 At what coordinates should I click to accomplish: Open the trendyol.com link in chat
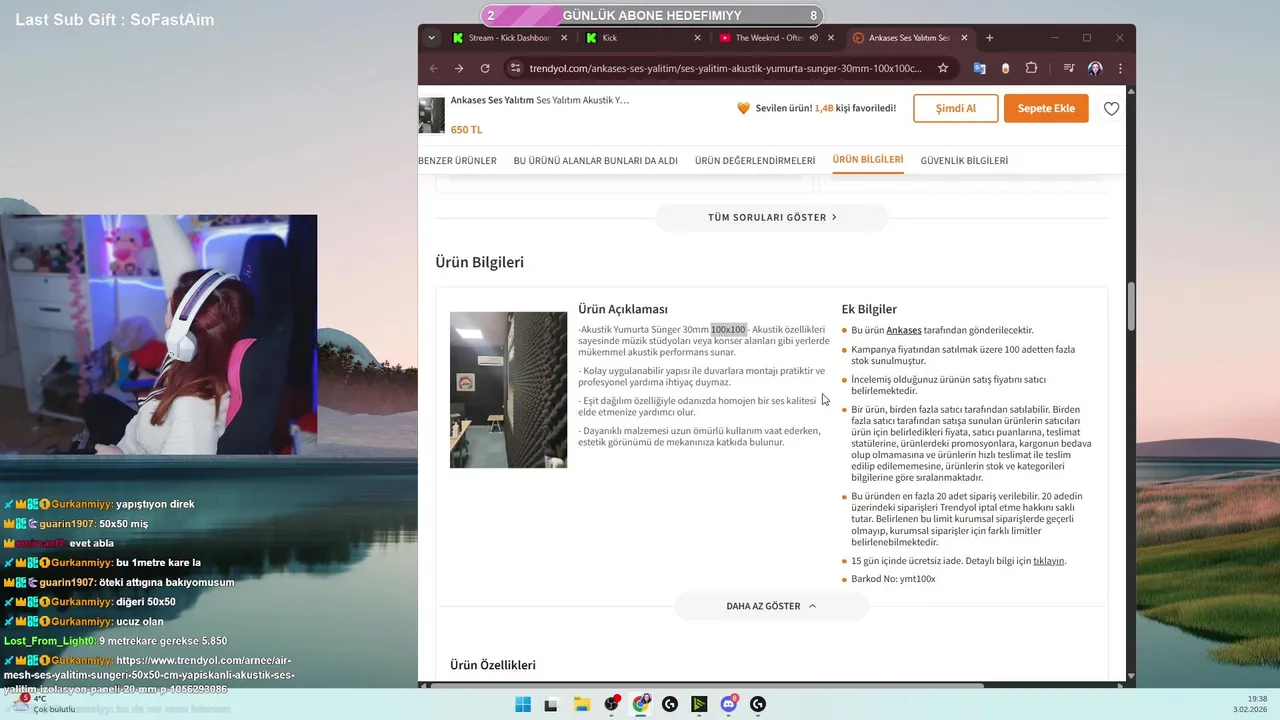pyautogui.click(x=150, y=675)
